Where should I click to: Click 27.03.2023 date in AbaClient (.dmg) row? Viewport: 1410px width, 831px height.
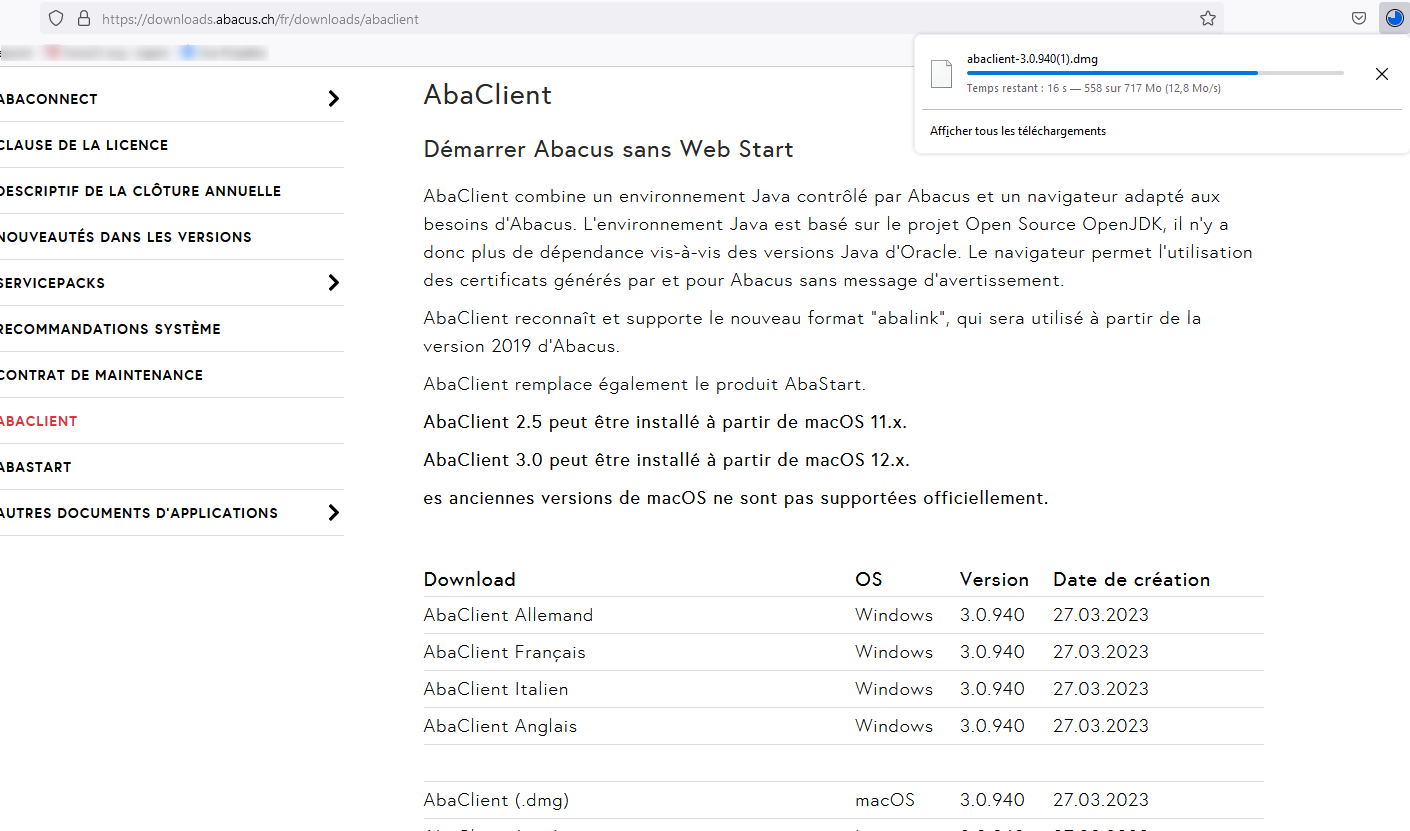[x=1101, y=800]
